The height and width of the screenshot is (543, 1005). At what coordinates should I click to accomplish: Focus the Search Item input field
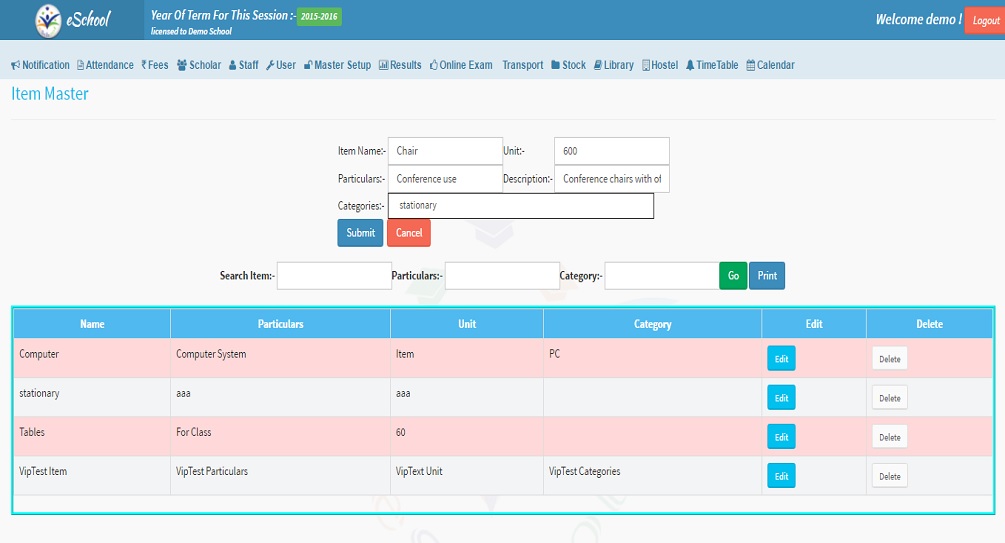(334, 276)
